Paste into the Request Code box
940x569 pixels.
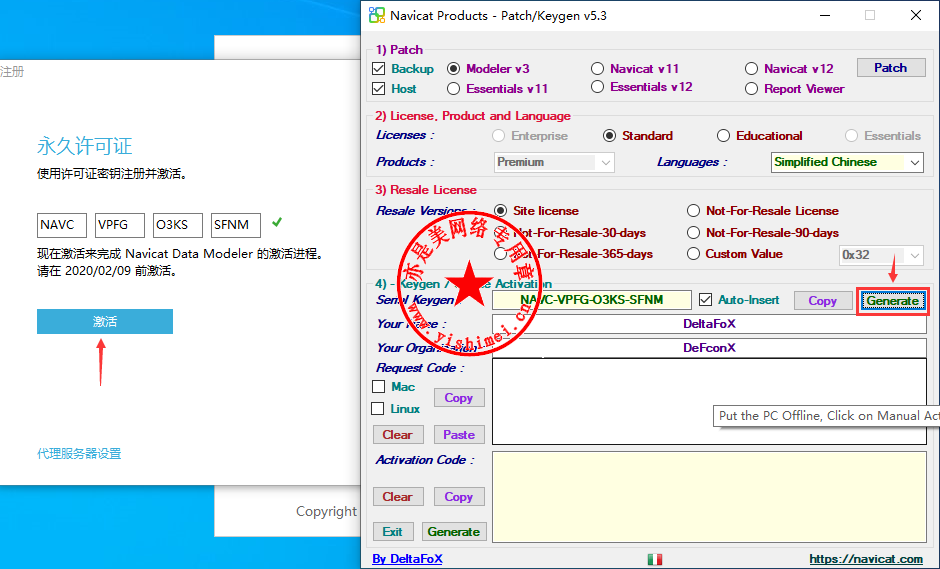click(459, 435)
